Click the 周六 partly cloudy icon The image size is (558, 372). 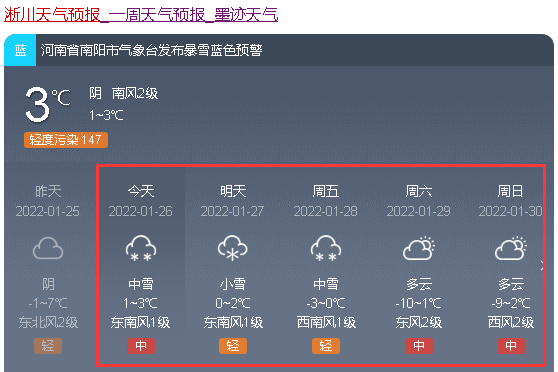tap(419, 248)
